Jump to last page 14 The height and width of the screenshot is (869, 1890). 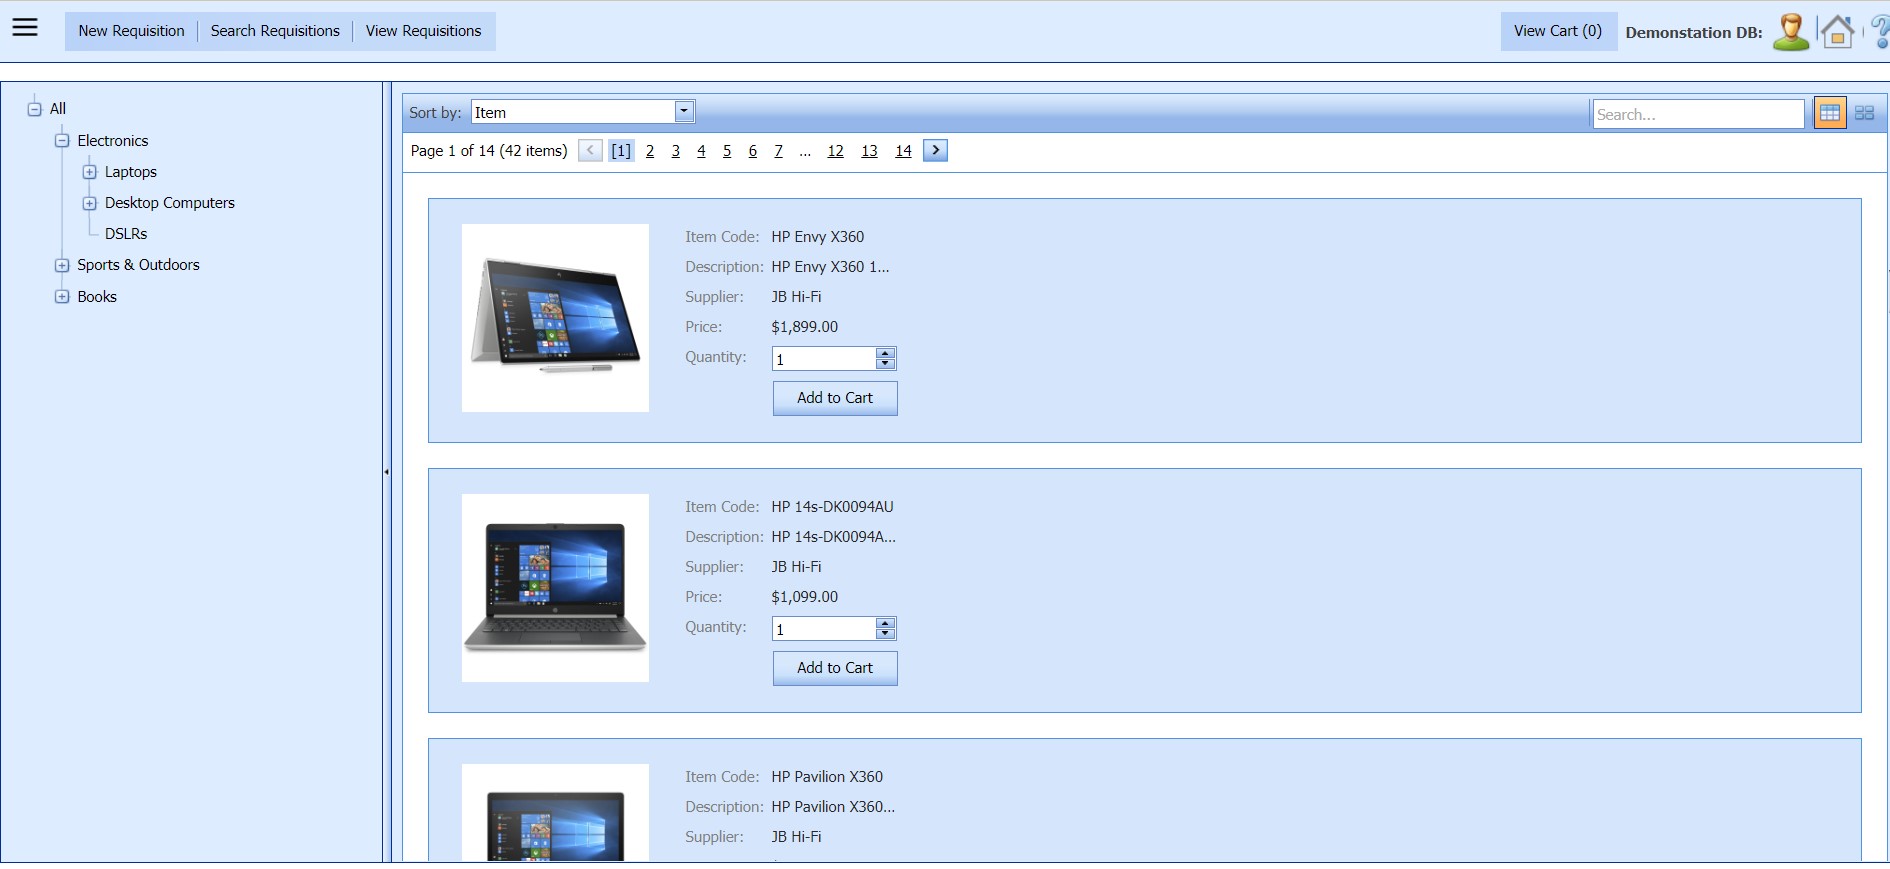coord(904,151)
